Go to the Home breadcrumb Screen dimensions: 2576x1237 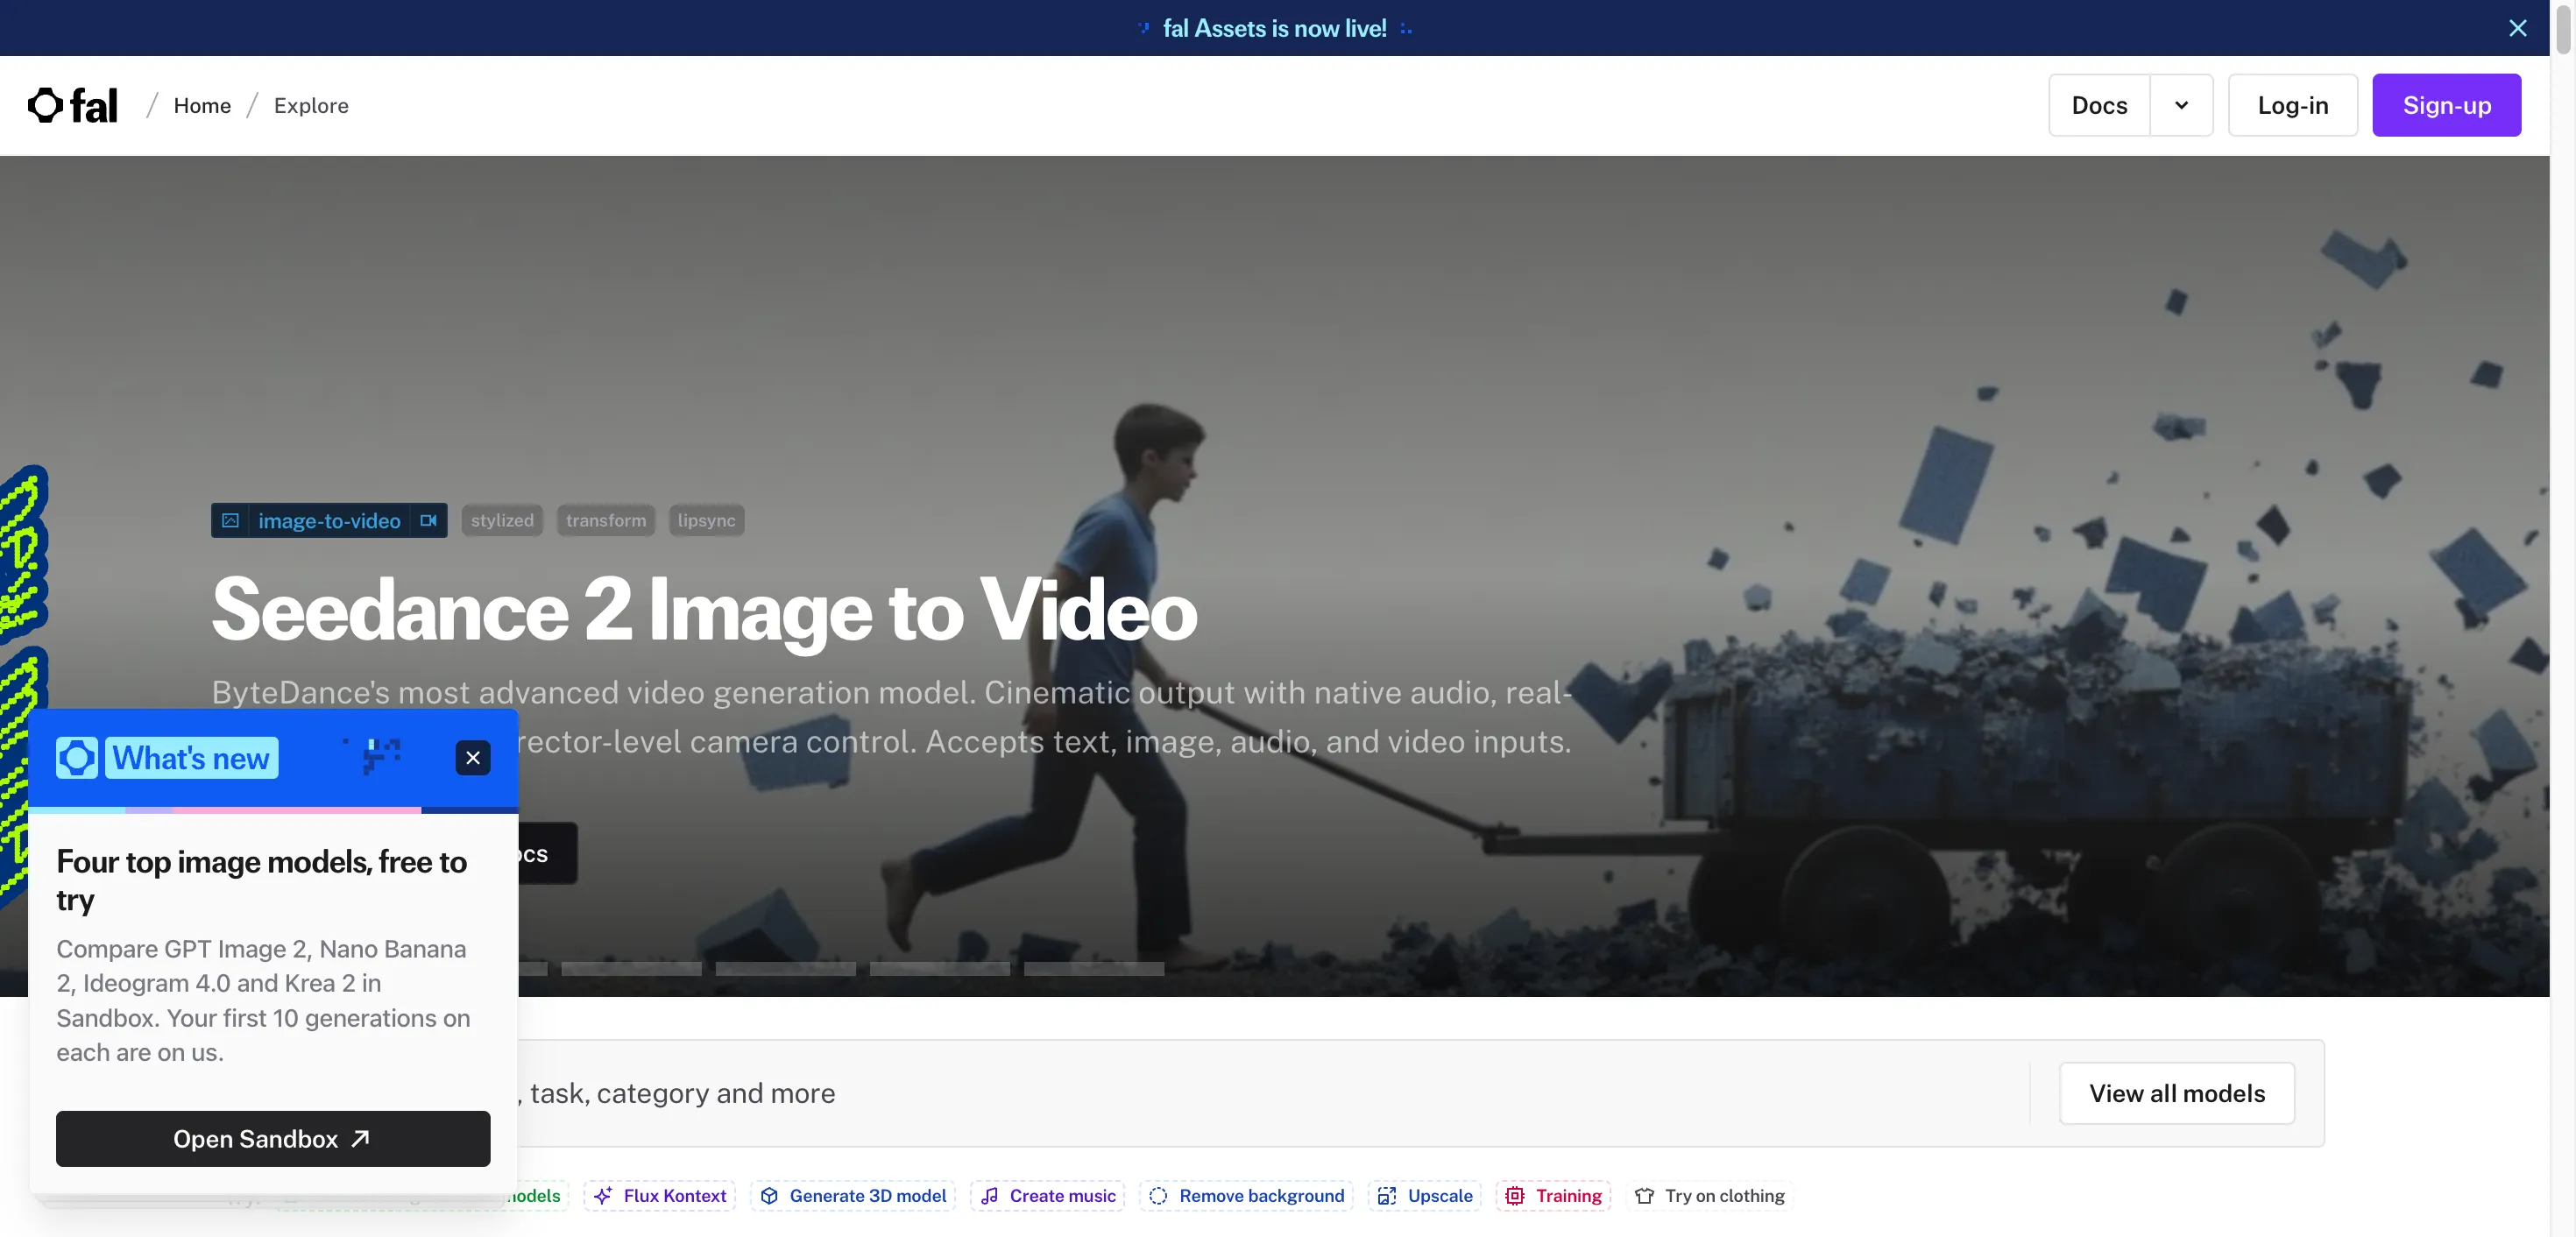[x=202, y=105]
